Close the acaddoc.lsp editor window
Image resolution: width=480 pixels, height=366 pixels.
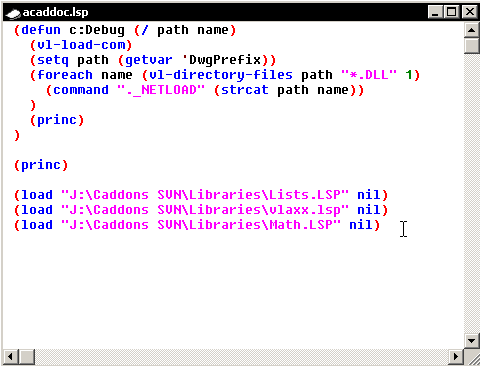[470, 12]
